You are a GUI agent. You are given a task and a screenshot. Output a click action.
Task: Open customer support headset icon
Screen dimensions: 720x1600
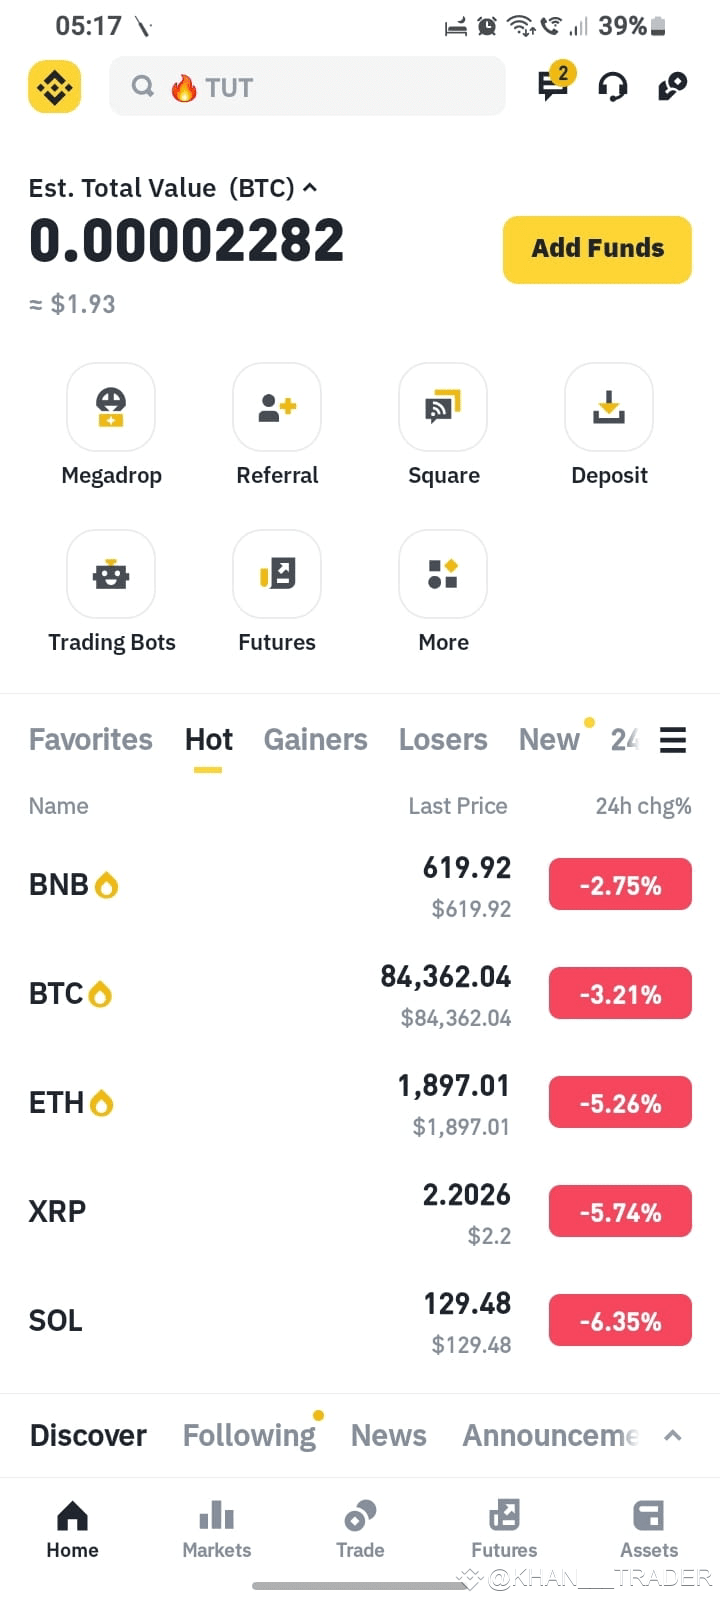(x=613, y=87)
